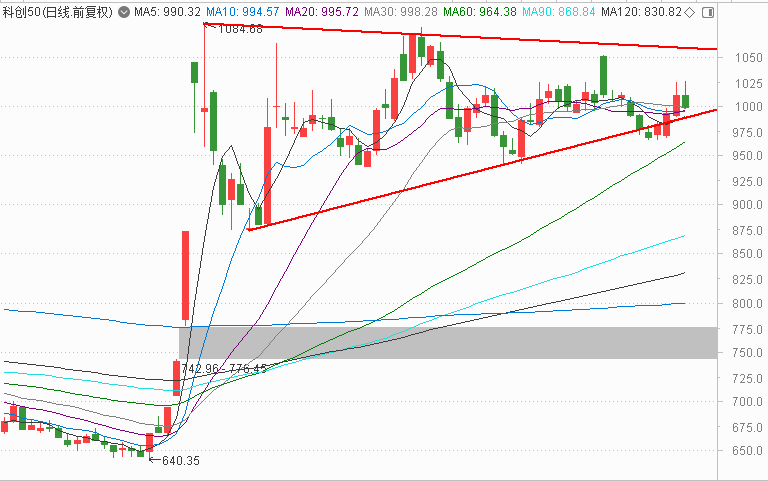Select the MA10: 994.57 indicator label
Screen dimensions: 768x481
point(242,12)
